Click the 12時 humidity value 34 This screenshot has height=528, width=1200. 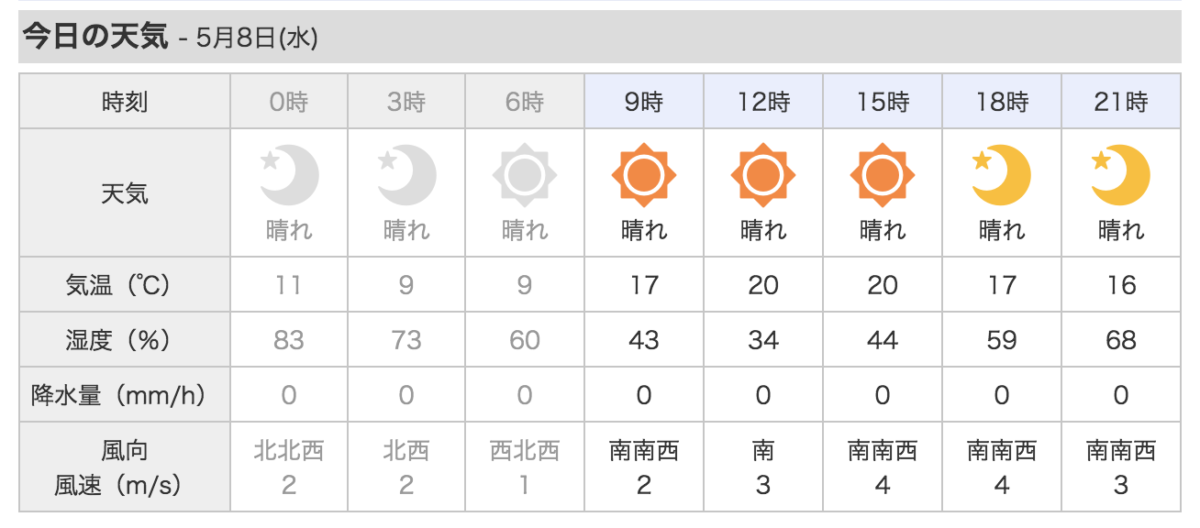pos(763,340)
